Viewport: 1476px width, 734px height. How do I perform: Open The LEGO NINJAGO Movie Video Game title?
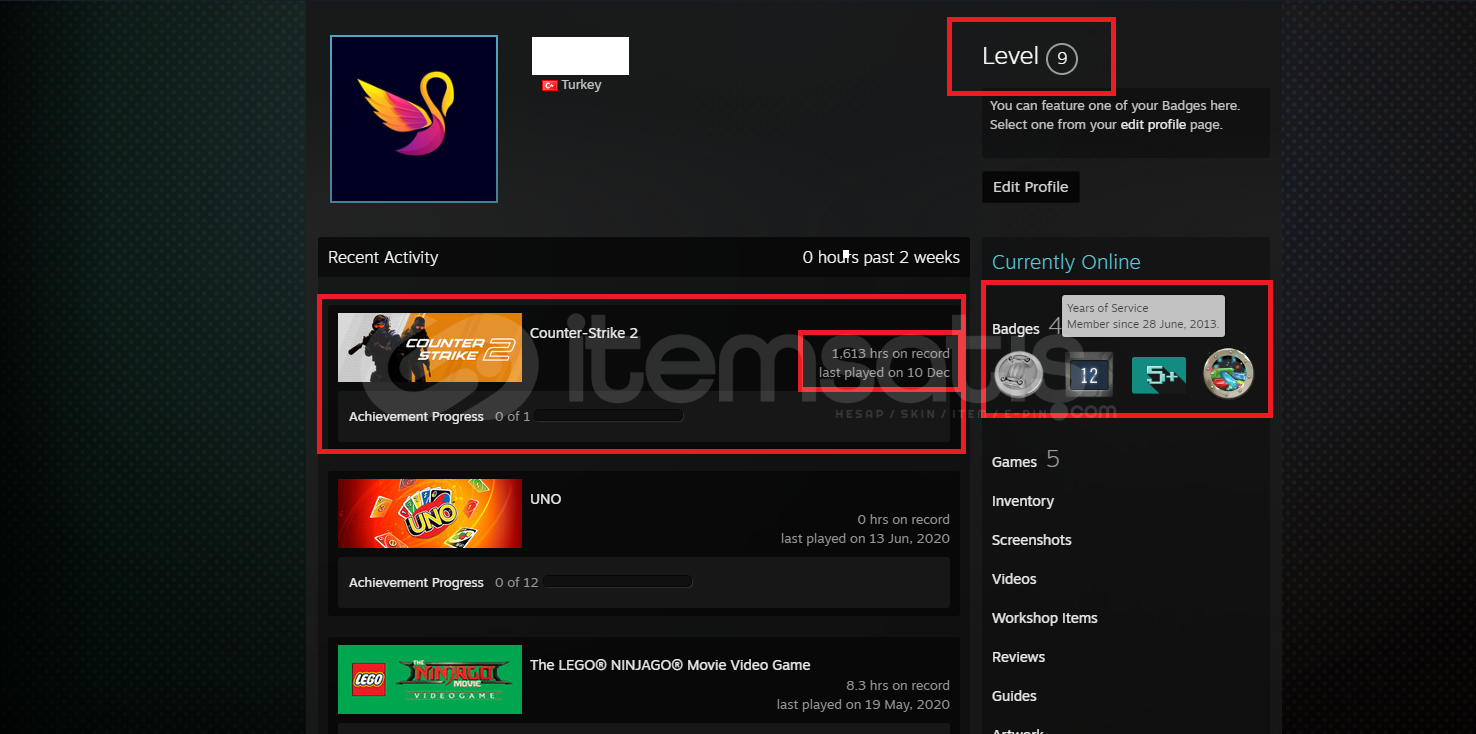click(x=670, y=665)
